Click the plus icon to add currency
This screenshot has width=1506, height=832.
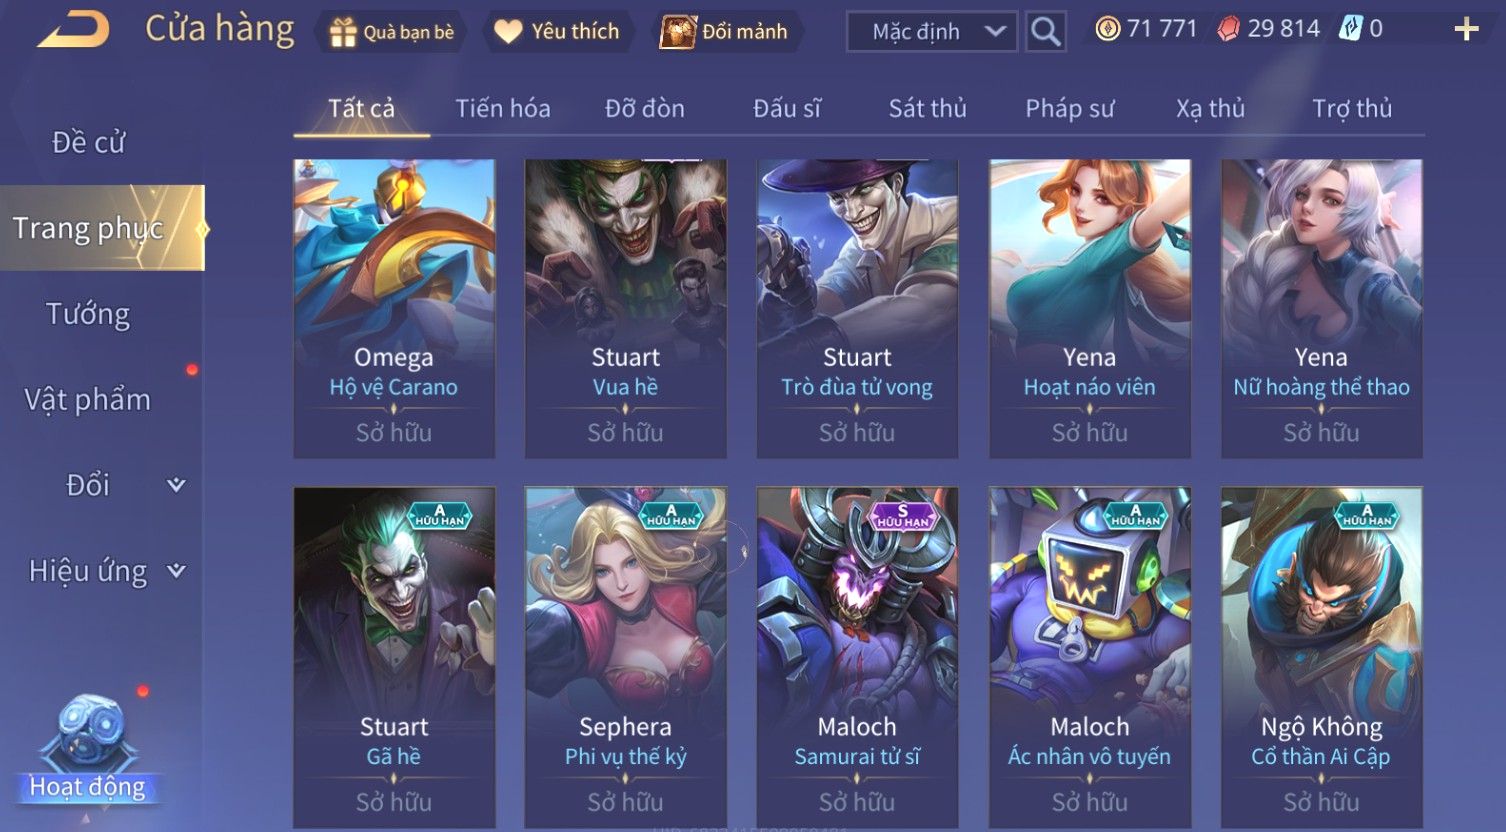1466,30
